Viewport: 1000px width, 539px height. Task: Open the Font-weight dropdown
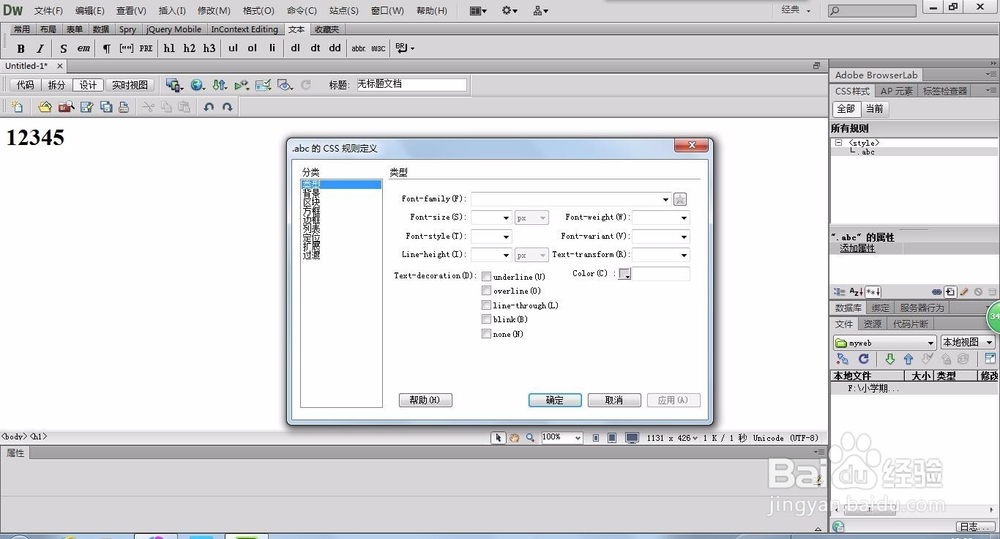(x=684, y=218)
